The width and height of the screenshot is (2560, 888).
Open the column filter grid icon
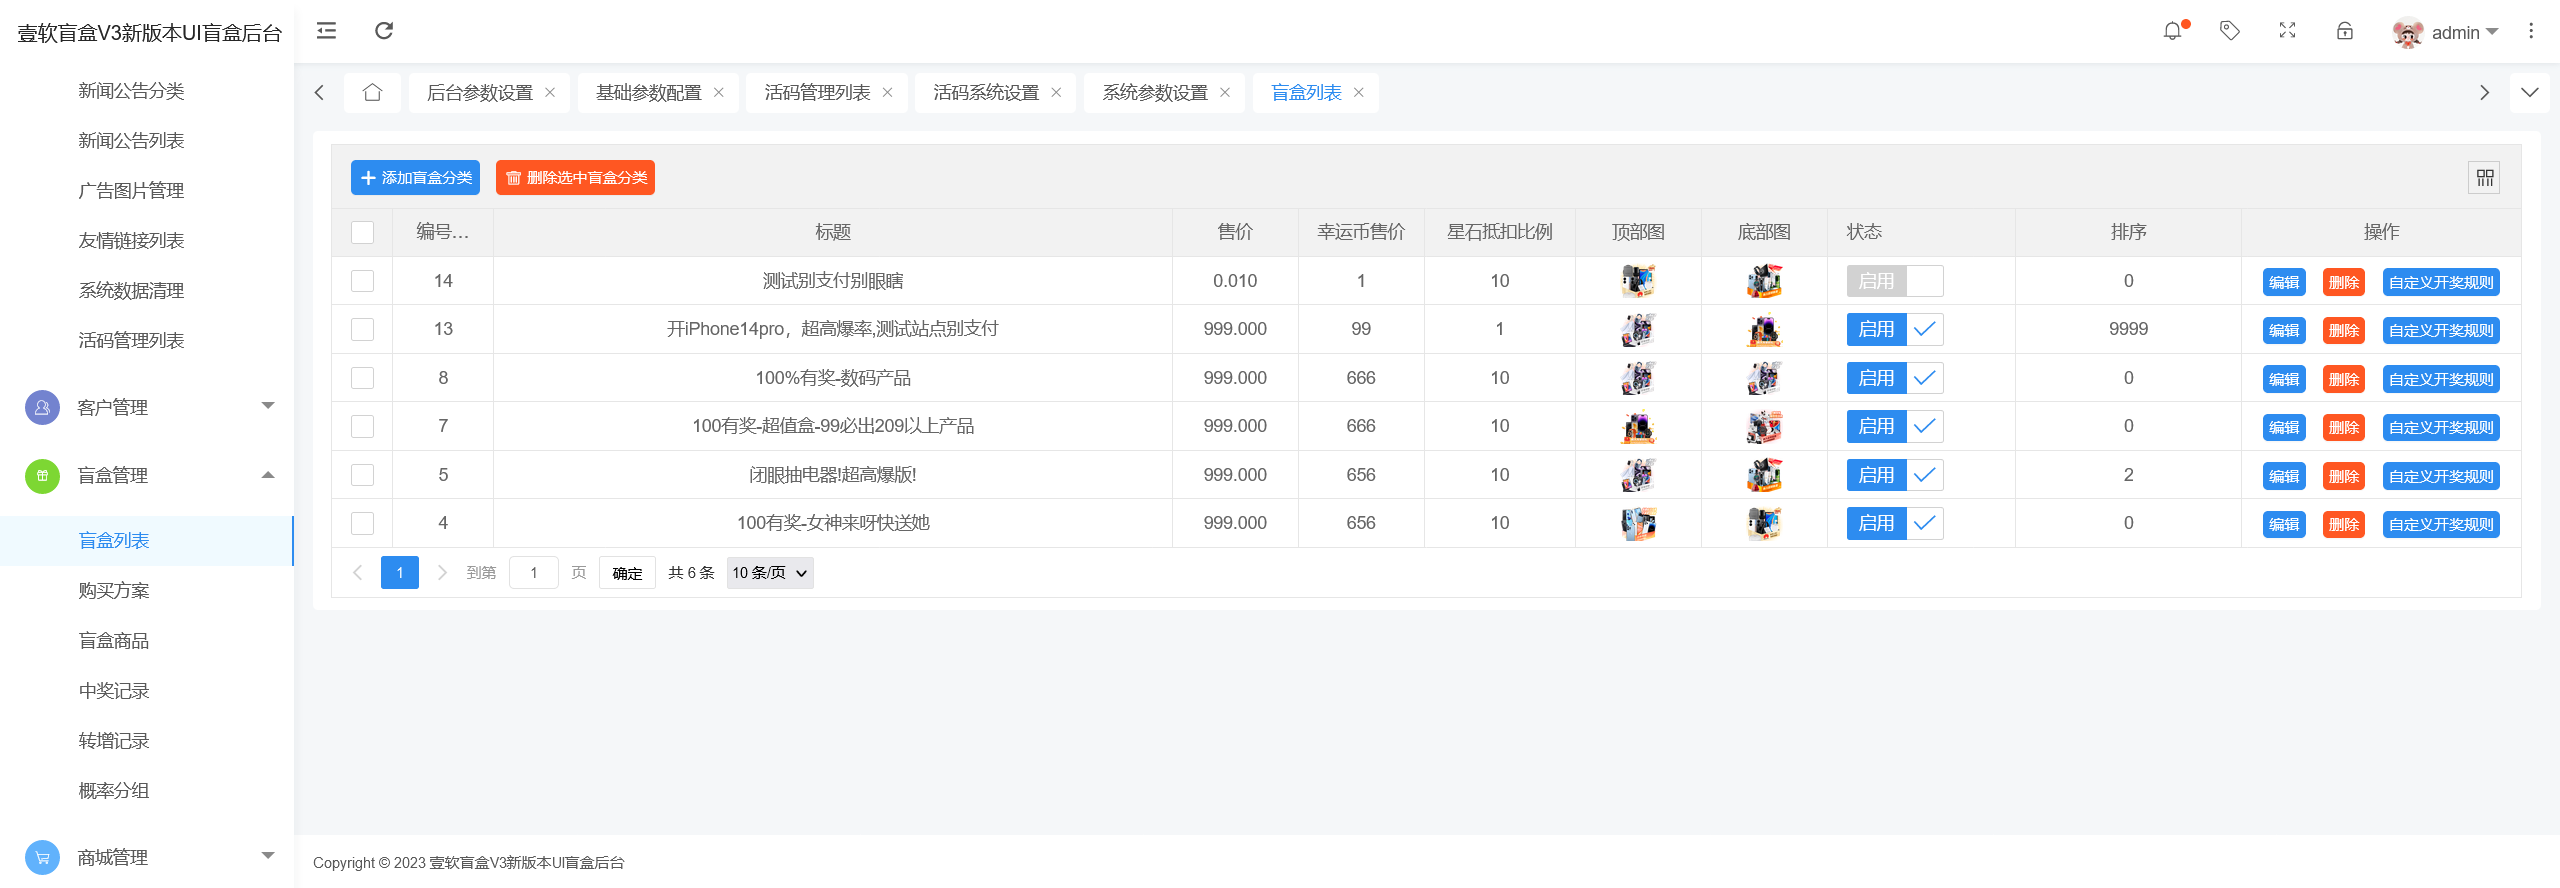tap(2485, 178)
